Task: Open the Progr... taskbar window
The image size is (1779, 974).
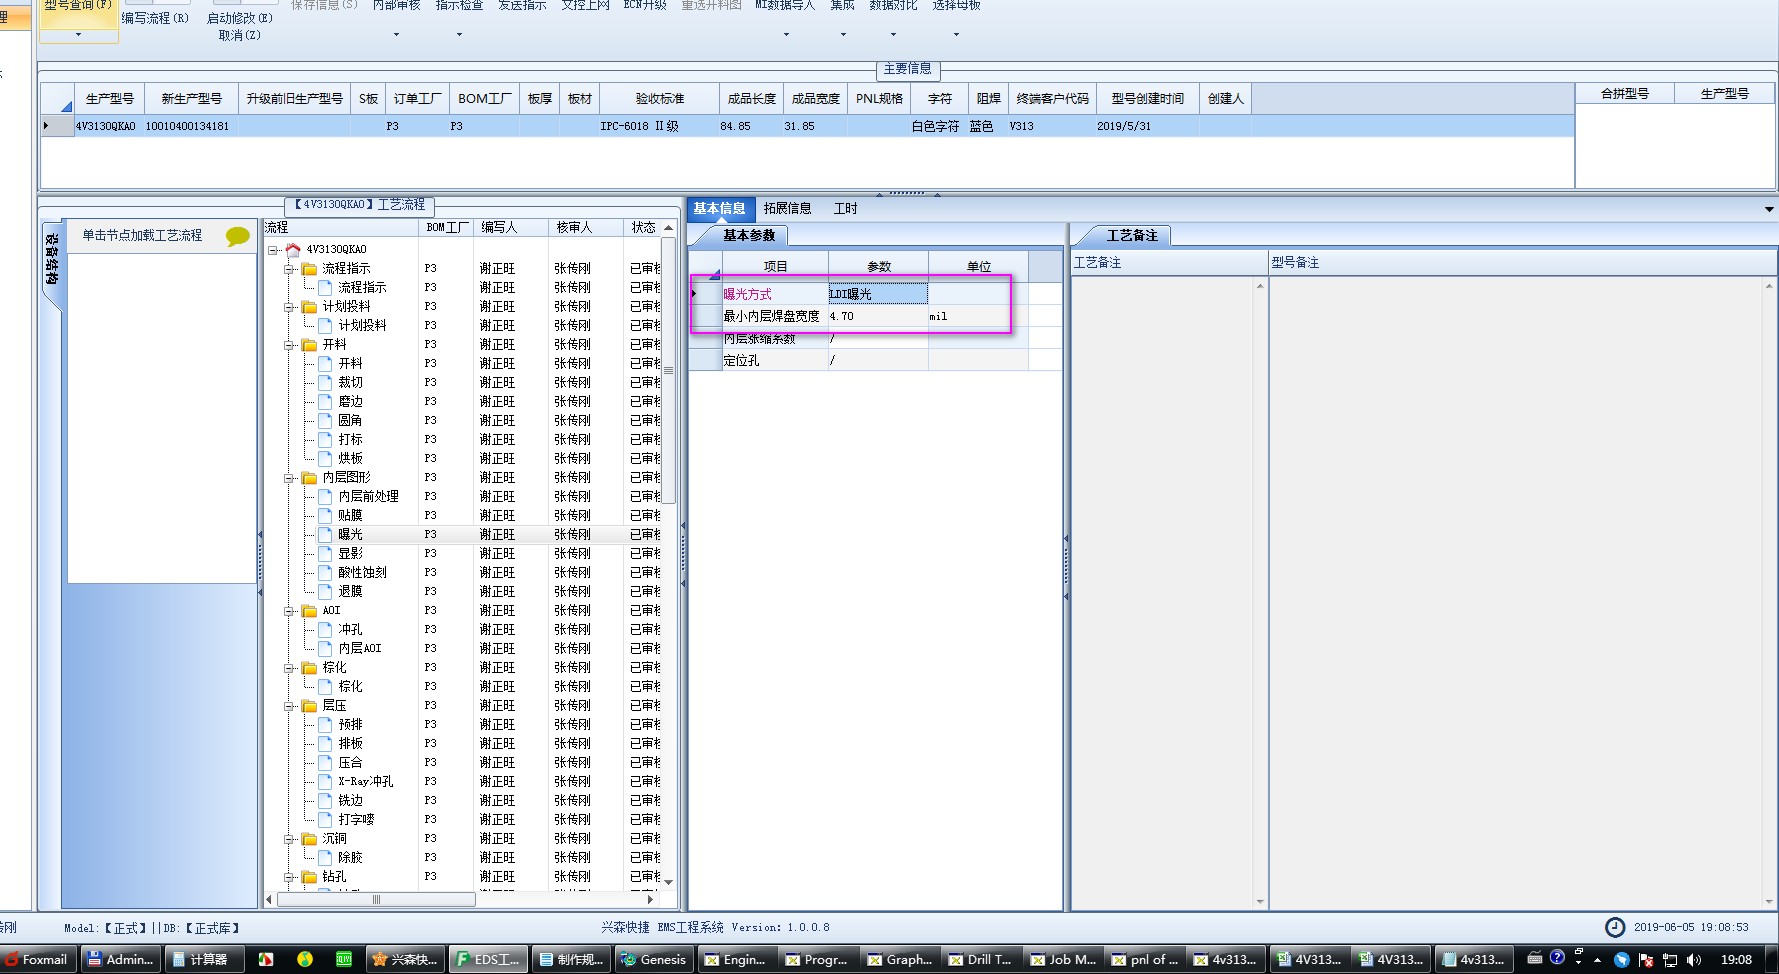Action: [x=817, y=959]
